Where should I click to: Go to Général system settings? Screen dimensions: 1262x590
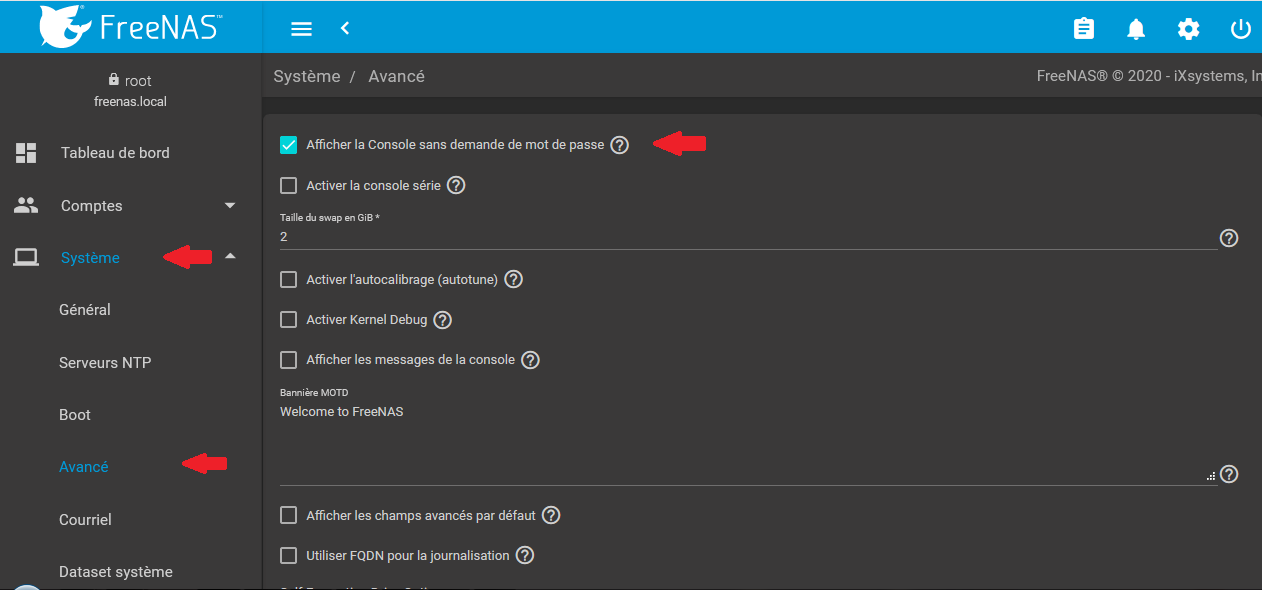pos(85,310)
